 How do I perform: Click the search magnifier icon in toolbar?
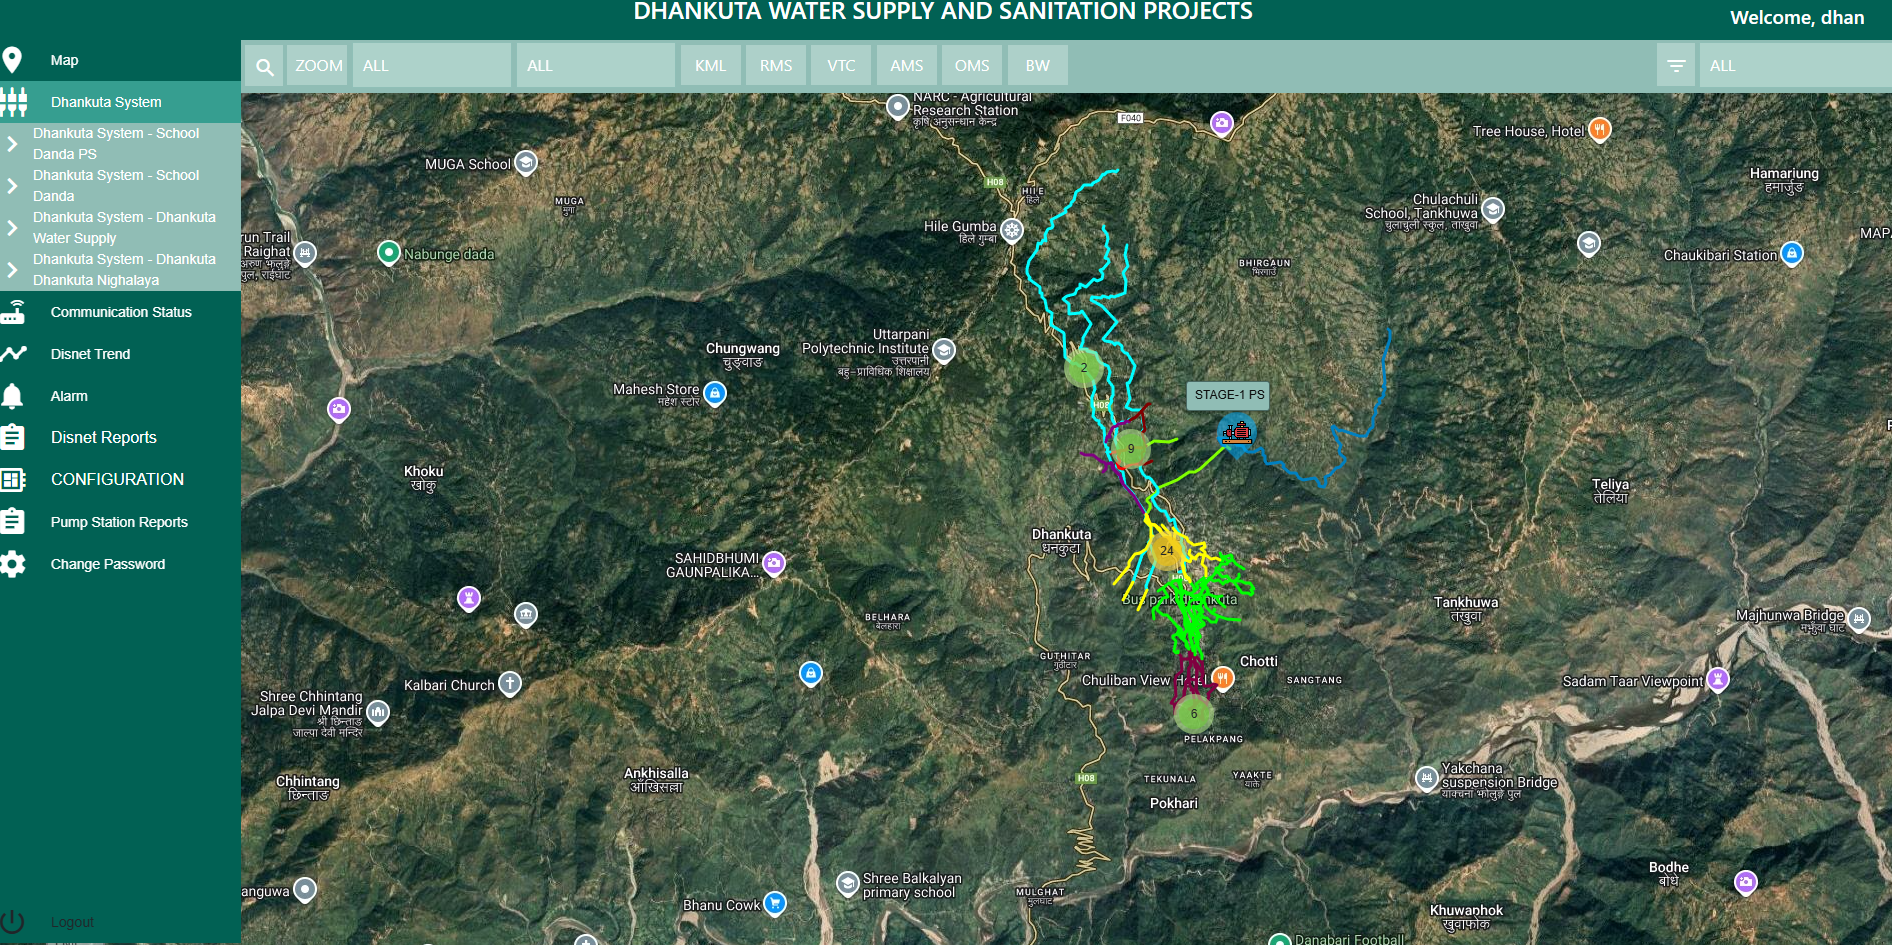click(264, 66)
